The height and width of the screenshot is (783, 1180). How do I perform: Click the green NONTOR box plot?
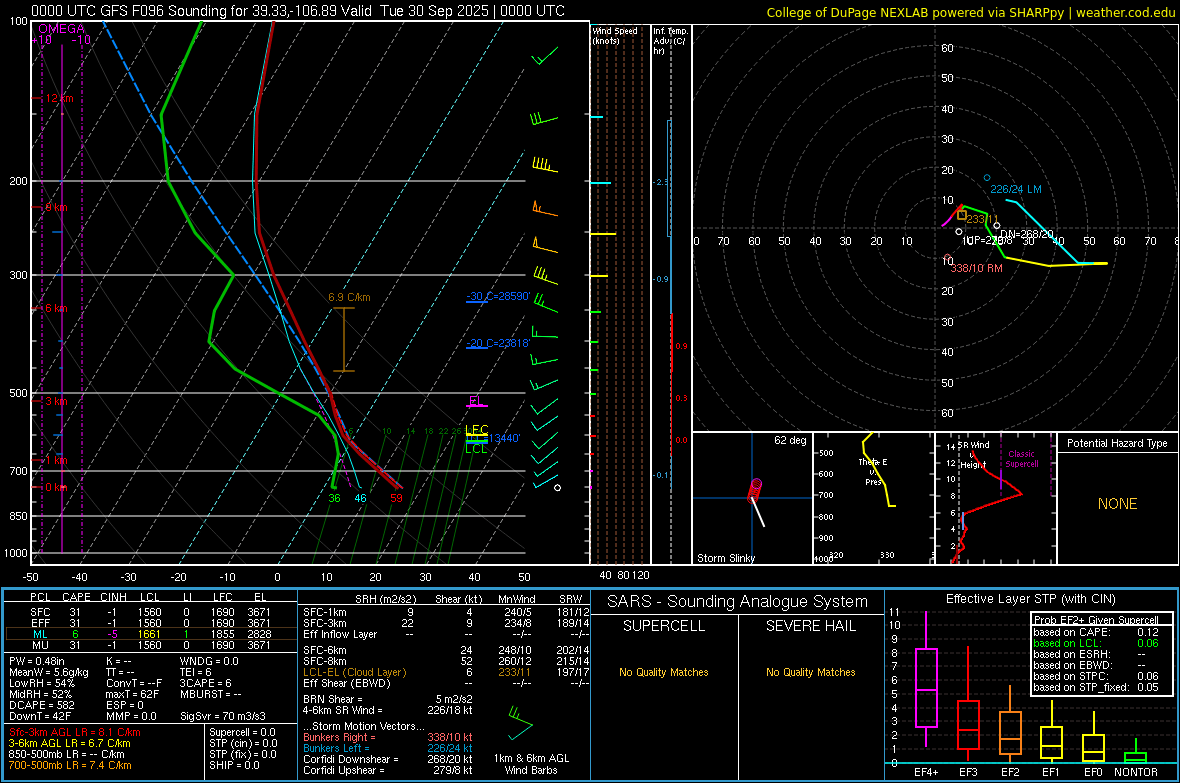point(1136,751)
